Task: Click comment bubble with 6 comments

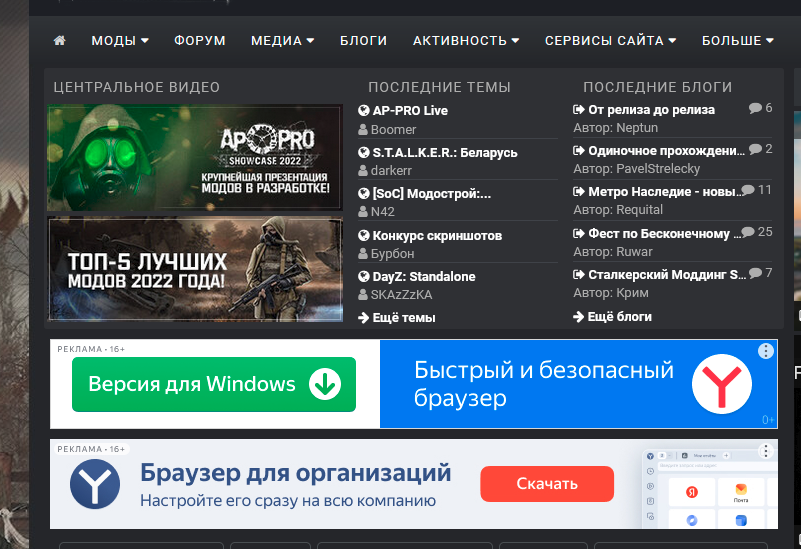Action: pyautogui.click(x=755, y=108)
